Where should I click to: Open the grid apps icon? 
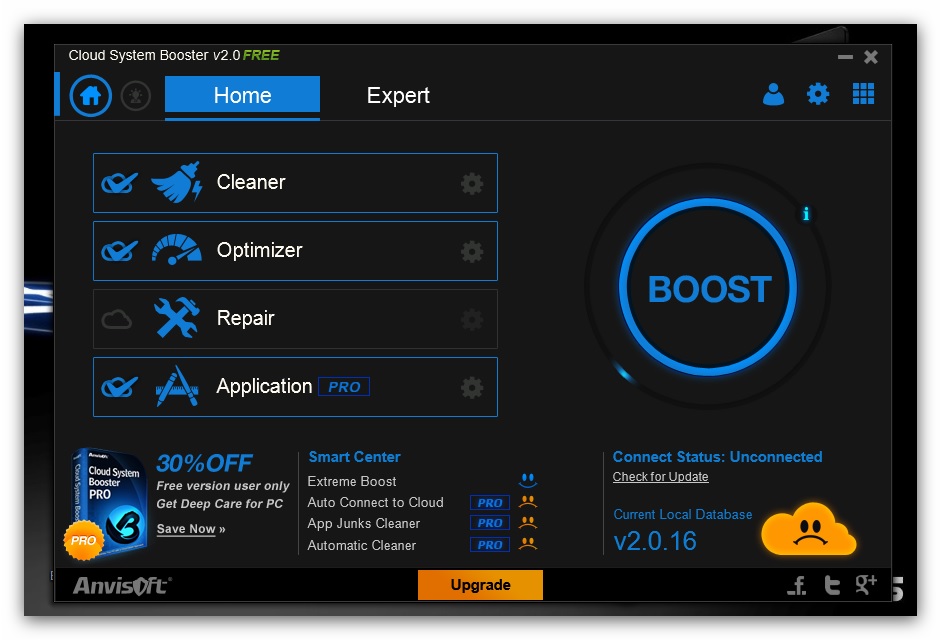864,94
